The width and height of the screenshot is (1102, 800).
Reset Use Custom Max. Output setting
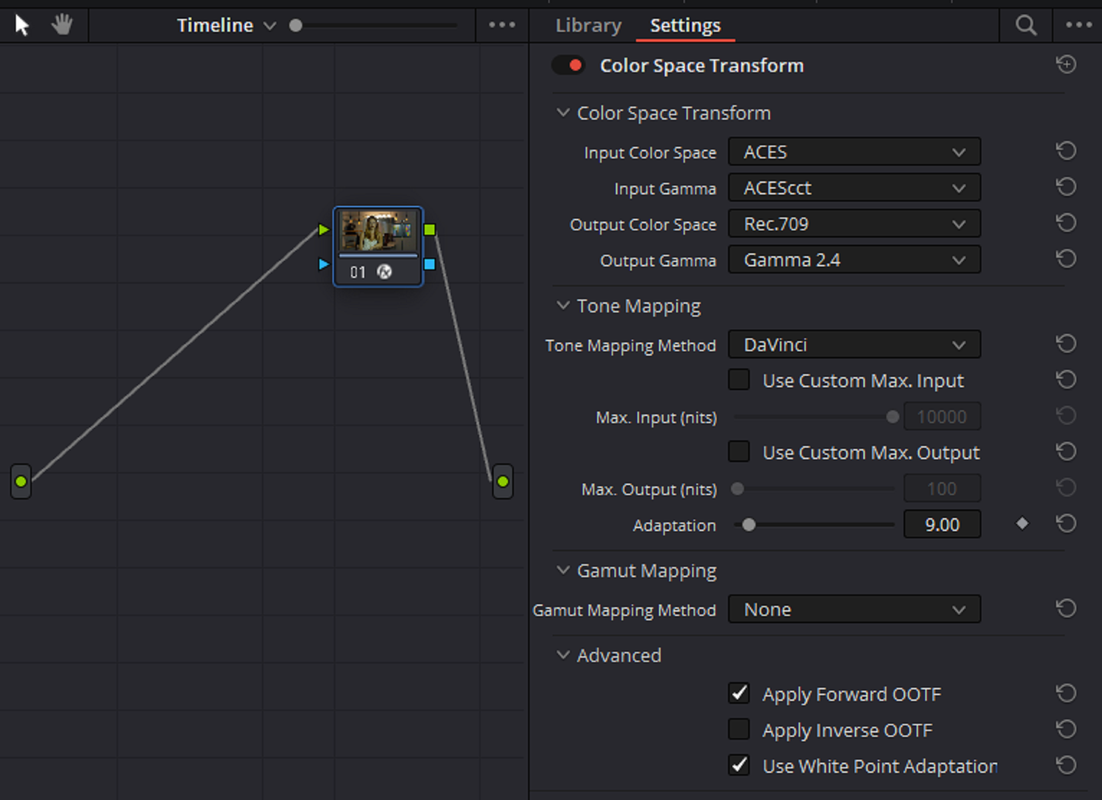[1066, 451]
